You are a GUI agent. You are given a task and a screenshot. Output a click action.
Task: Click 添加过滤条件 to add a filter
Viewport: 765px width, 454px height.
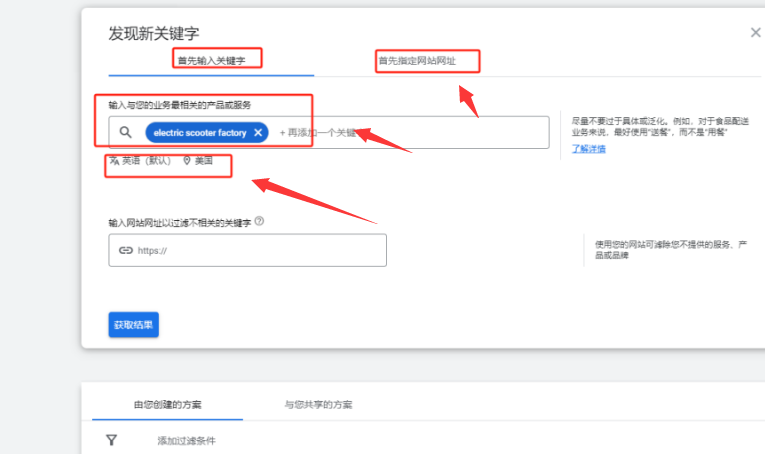click(x=186, y=441)
